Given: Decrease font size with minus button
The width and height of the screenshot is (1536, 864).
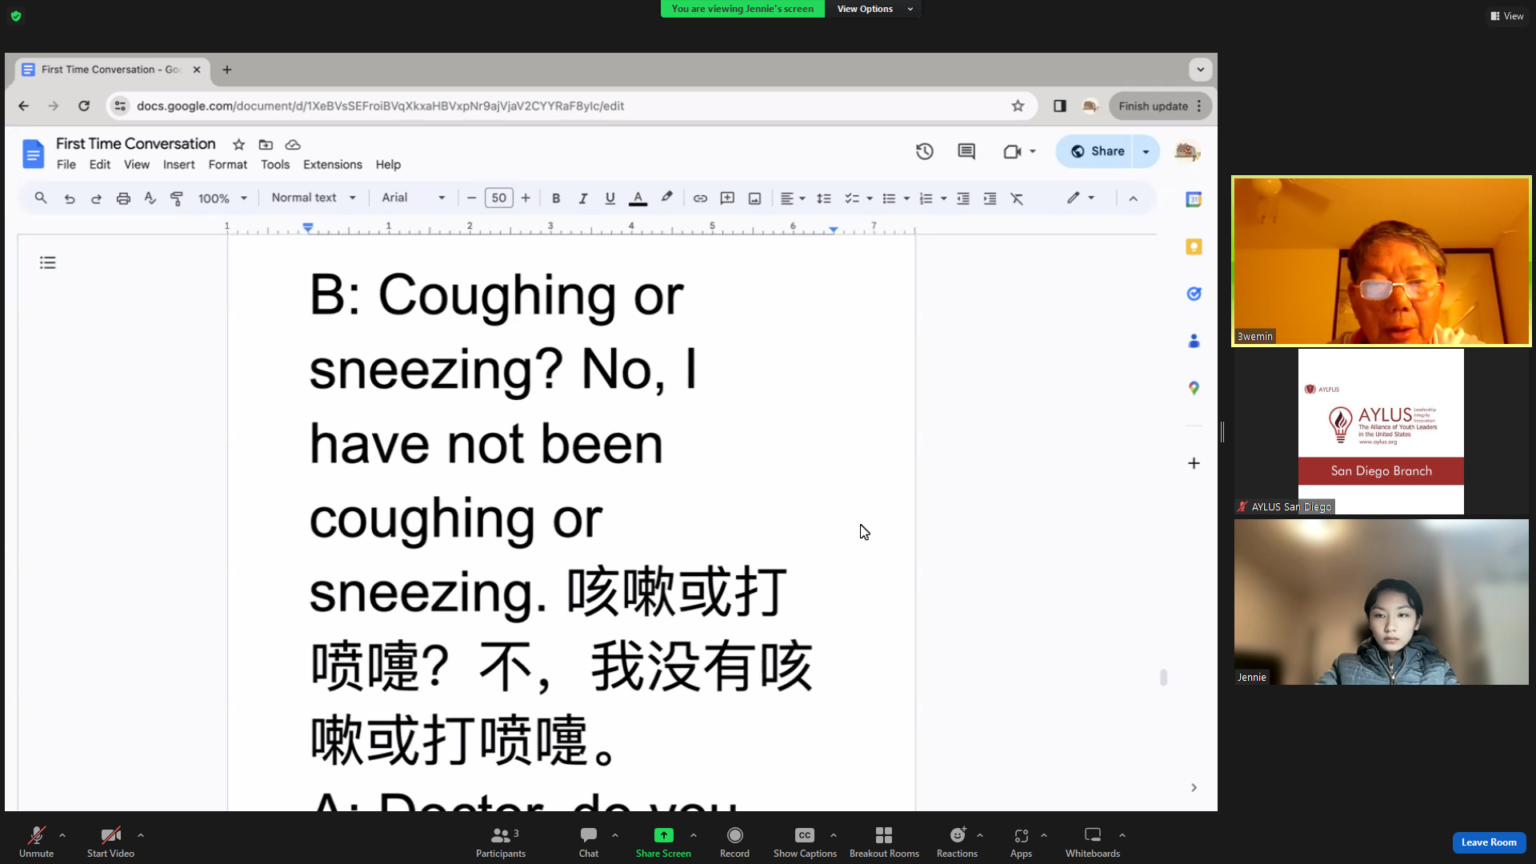Looking at the screenshot, I should tap(472, 198).
